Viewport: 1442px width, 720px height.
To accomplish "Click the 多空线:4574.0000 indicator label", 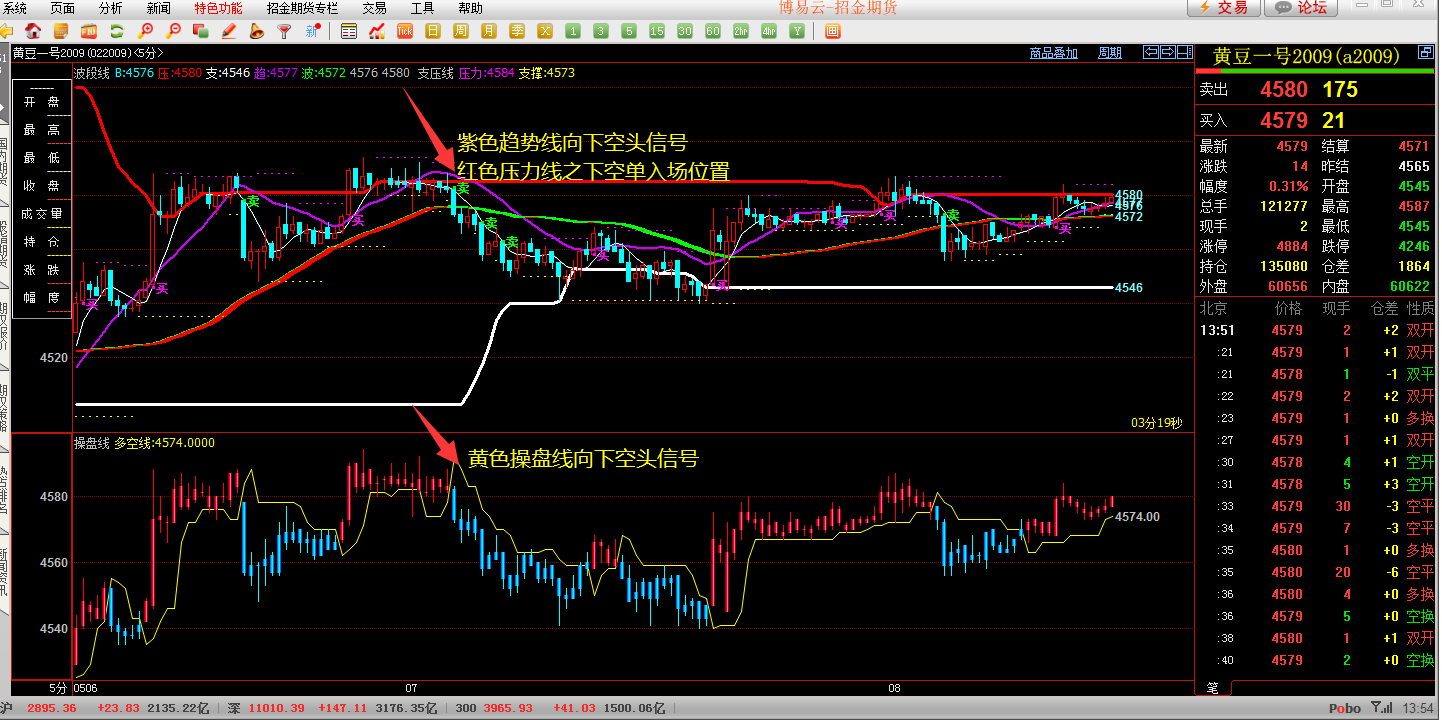I will coord(164,443).
